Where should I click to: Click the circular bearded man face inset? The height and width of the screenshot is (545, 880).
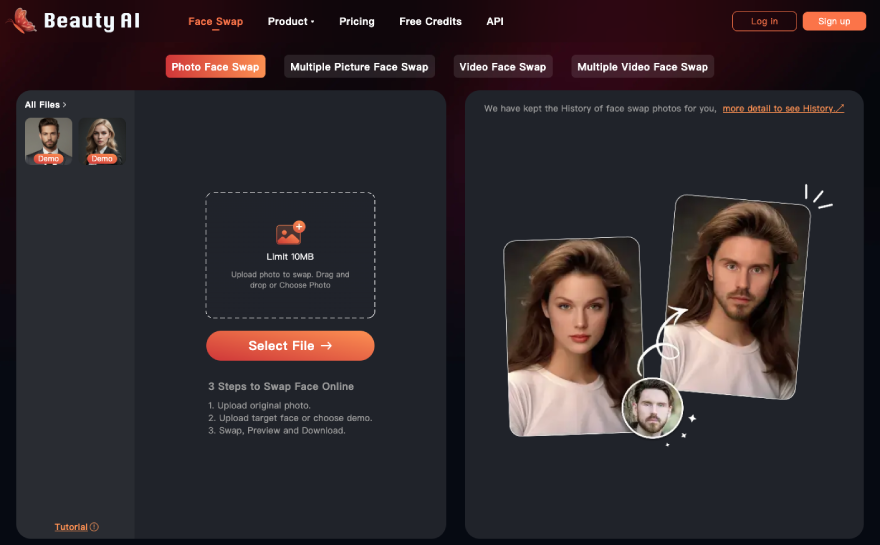coord(651,408)
